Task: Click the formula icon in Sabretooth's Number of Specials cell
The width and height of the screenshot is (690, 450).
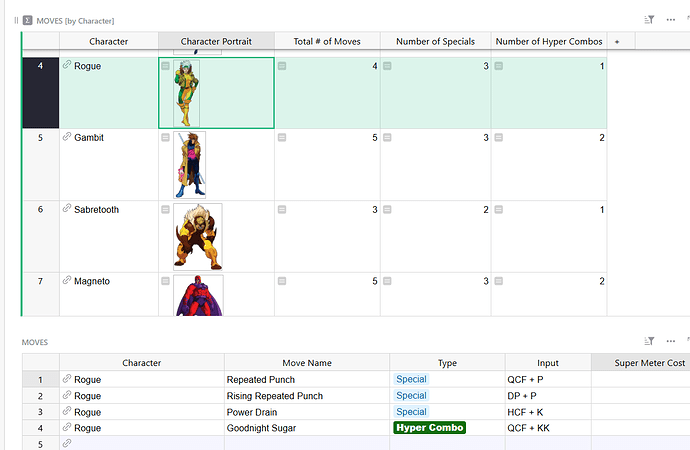Action: click(387, 209)
